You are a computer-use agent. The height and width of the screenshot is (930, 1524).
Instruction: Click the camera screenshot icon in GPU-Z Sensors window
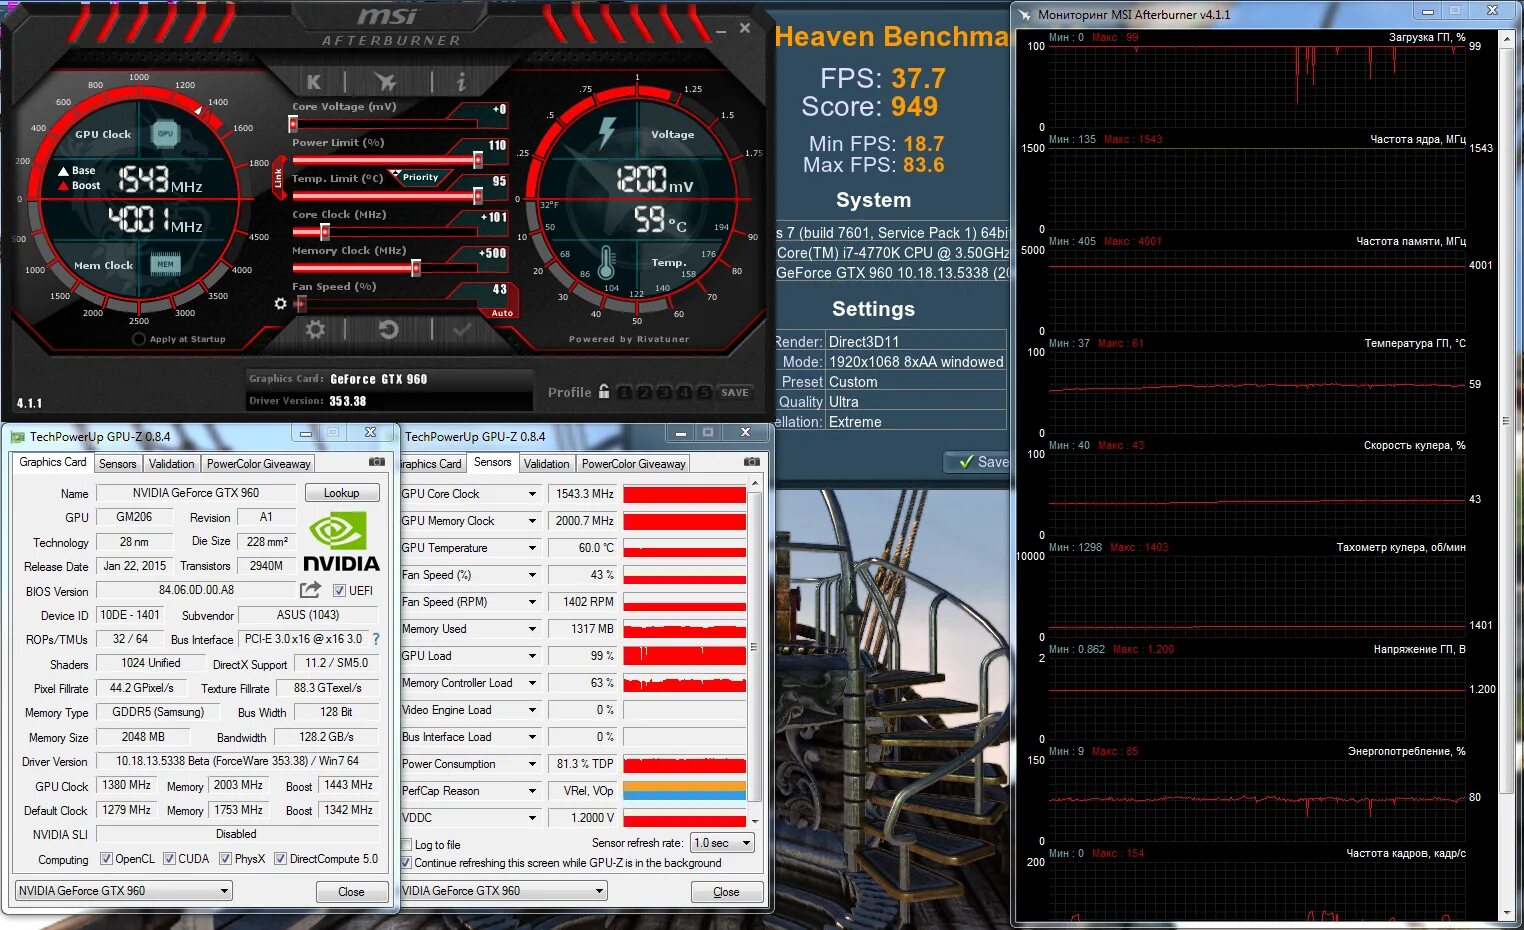(752, 462)
